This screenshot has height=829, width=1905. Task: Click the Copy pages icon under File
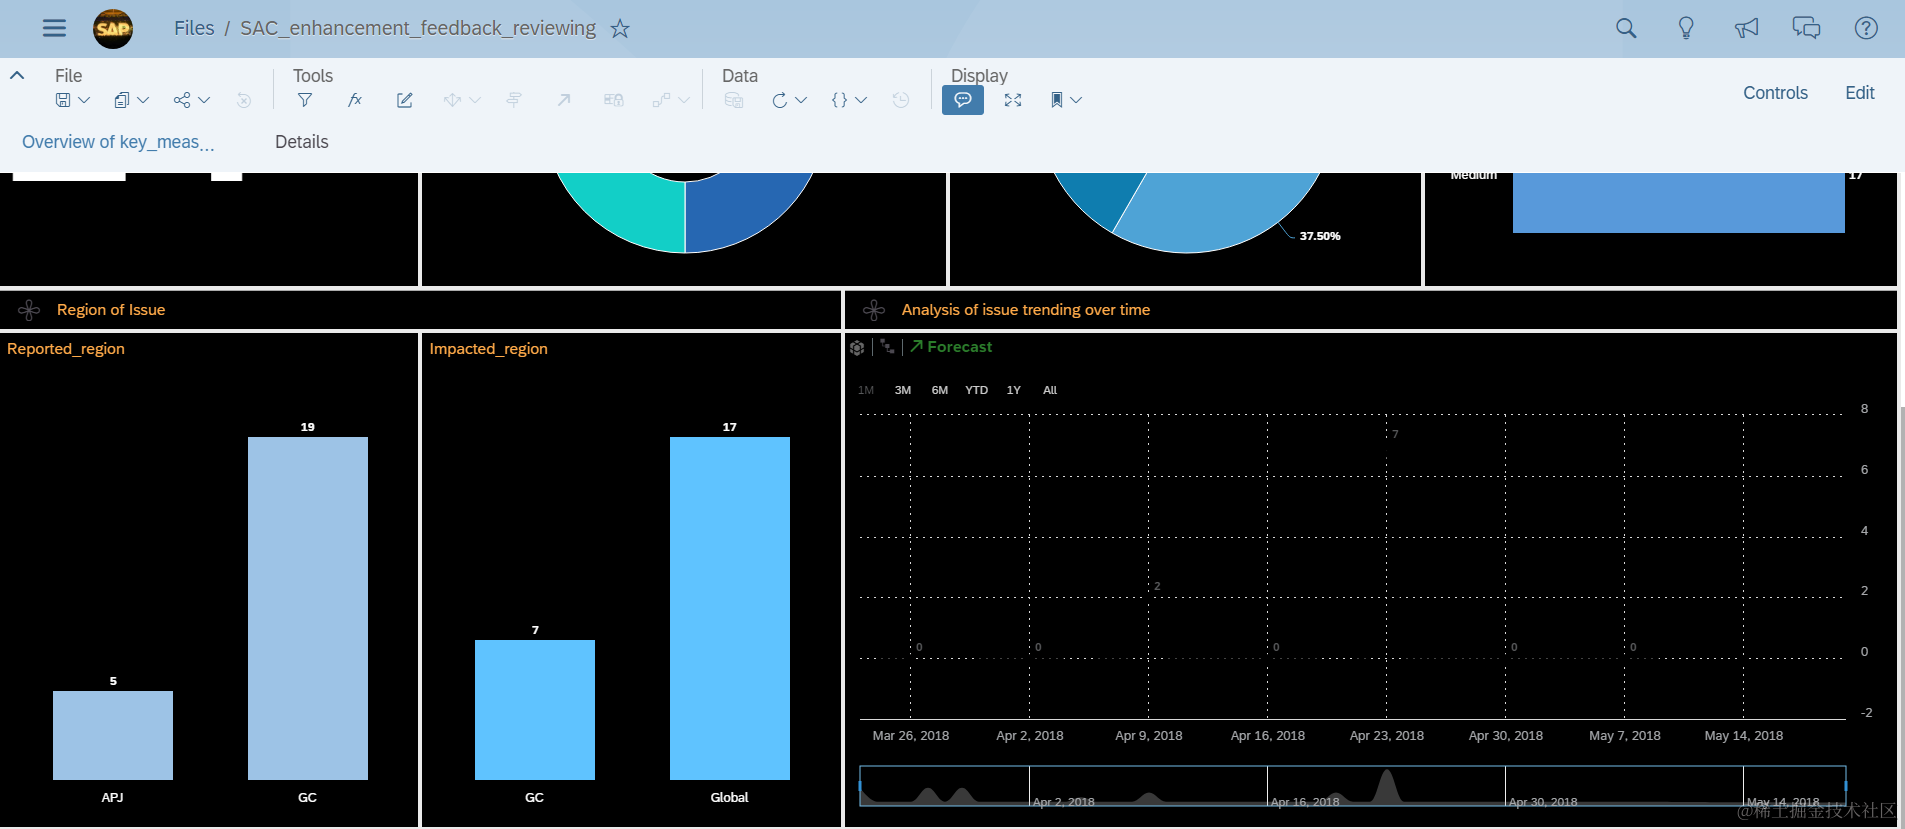[122, 100]
